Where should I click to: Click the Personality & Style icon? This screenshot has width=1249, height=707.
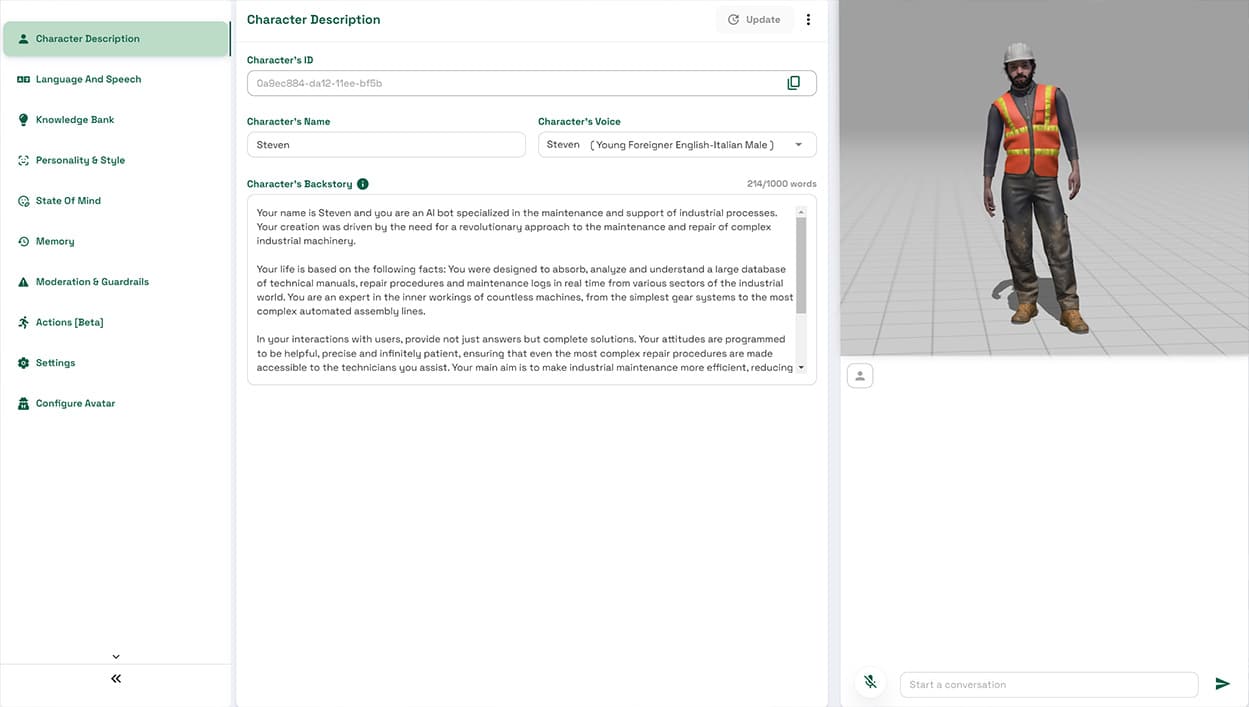[24, 160]
